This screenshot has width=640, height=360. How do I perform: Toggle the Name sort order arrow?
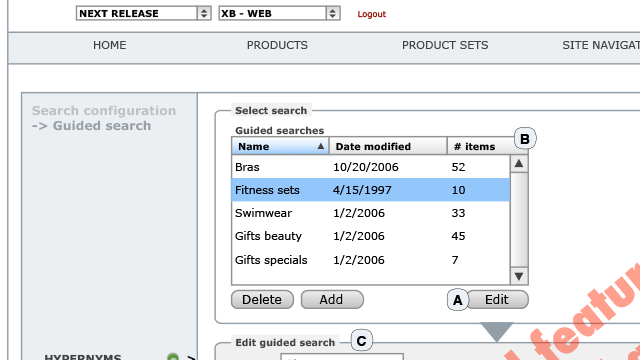pos(321,146)
